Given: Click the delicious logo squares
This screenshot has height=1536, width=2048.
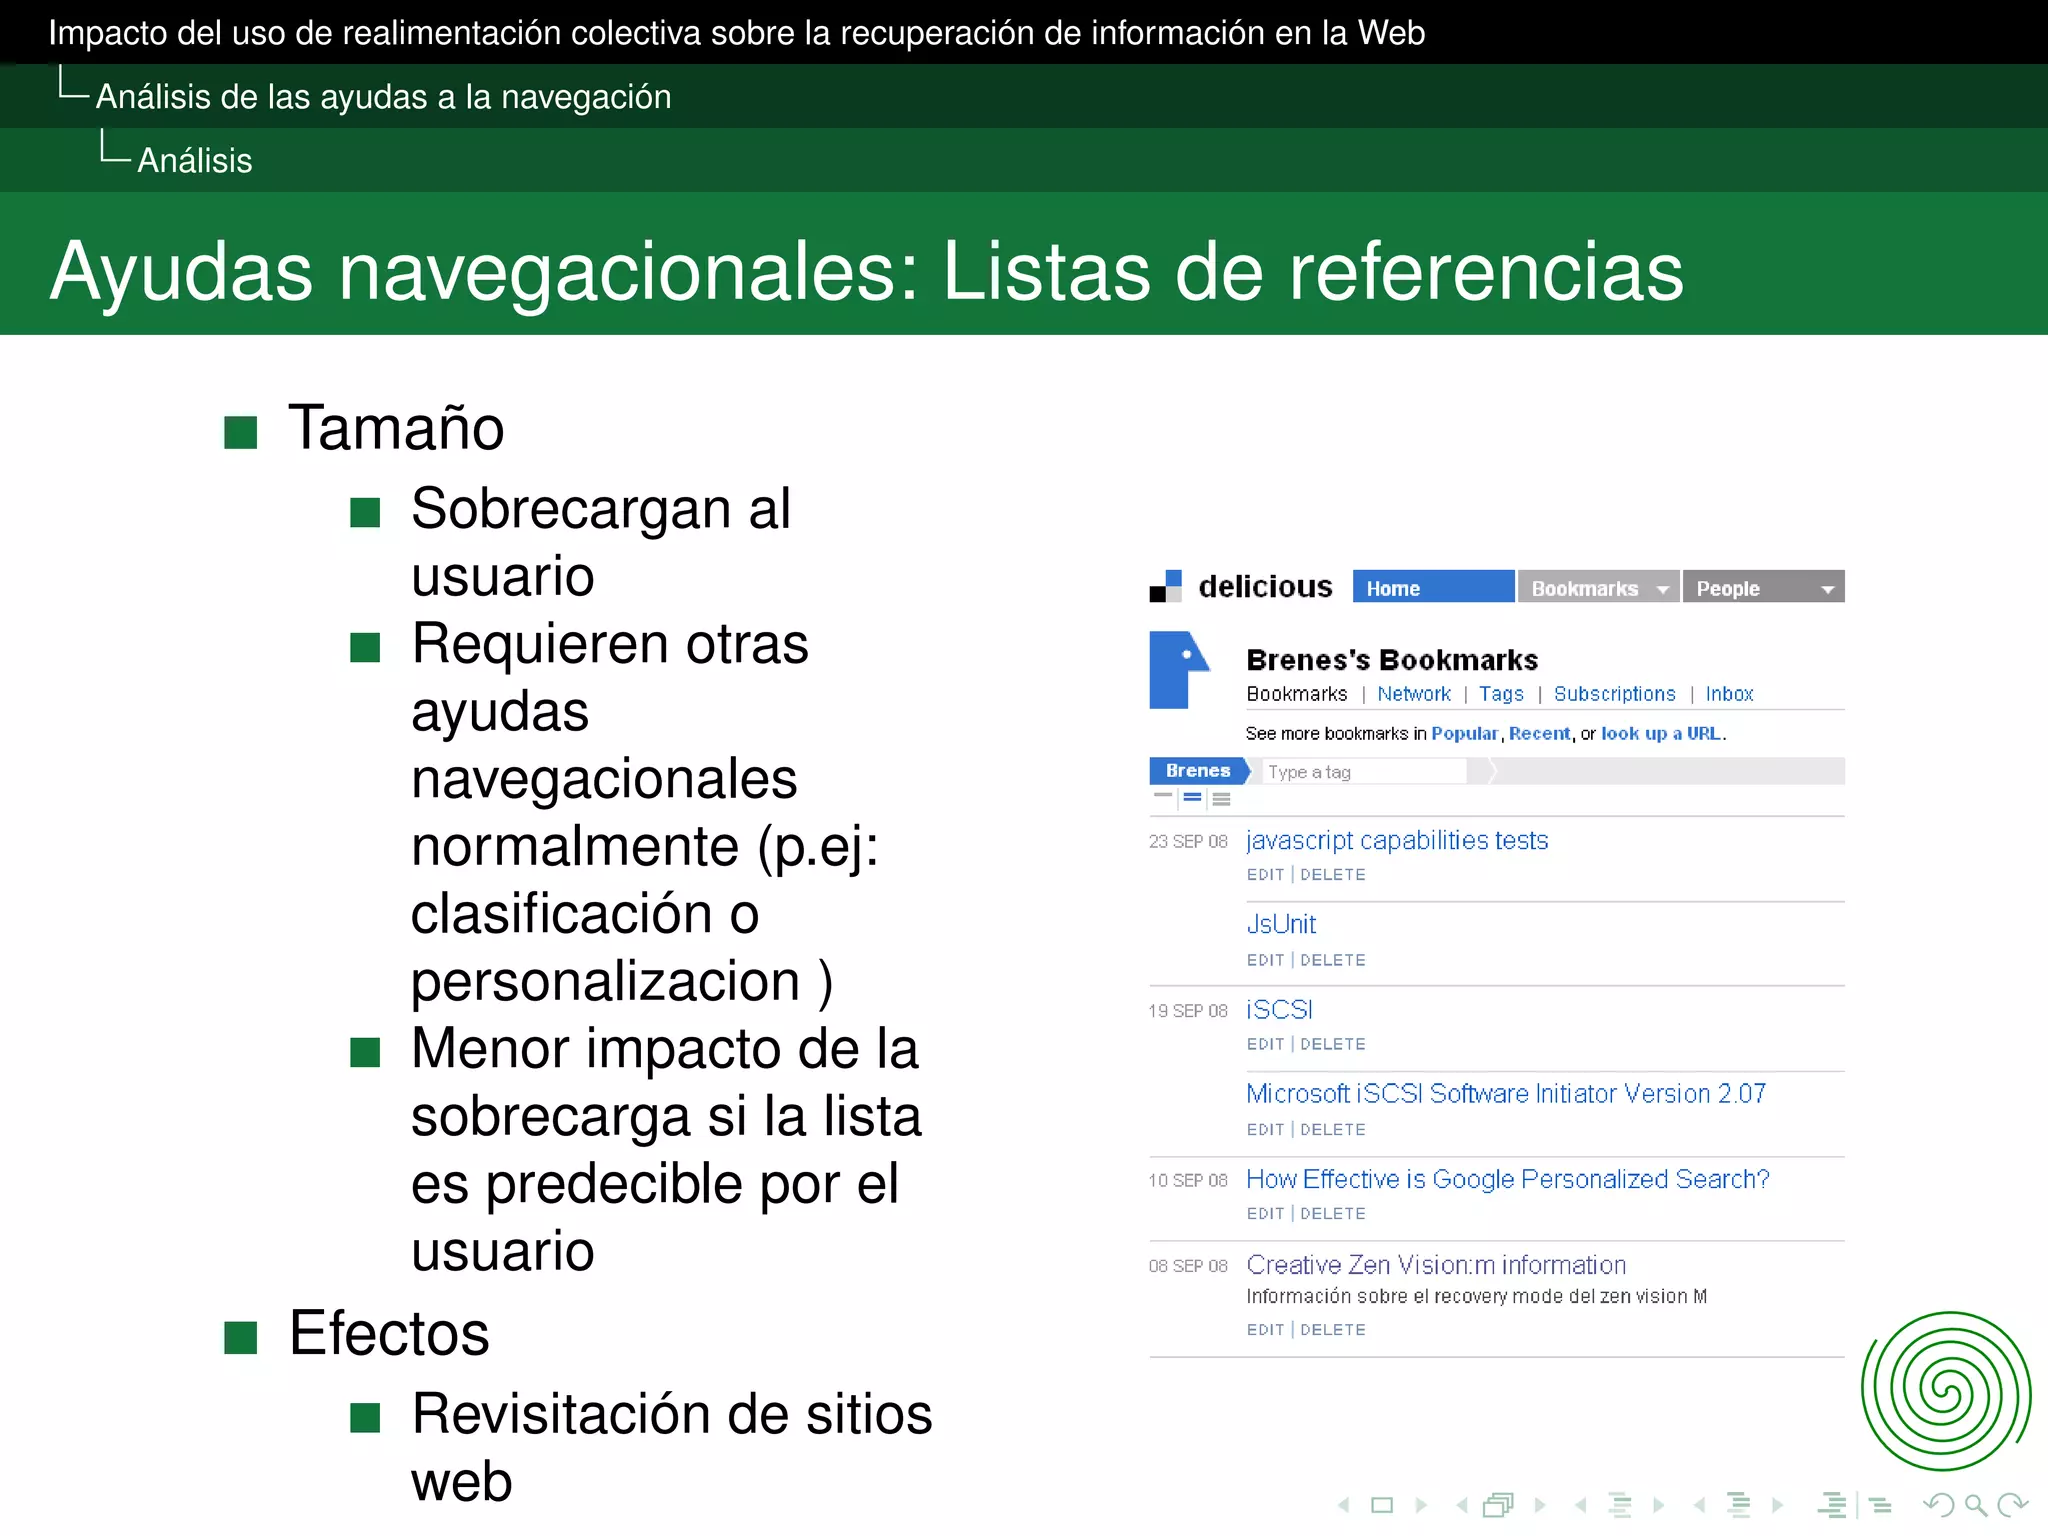Looking at the screenshot, I should tap(1165, 586).
